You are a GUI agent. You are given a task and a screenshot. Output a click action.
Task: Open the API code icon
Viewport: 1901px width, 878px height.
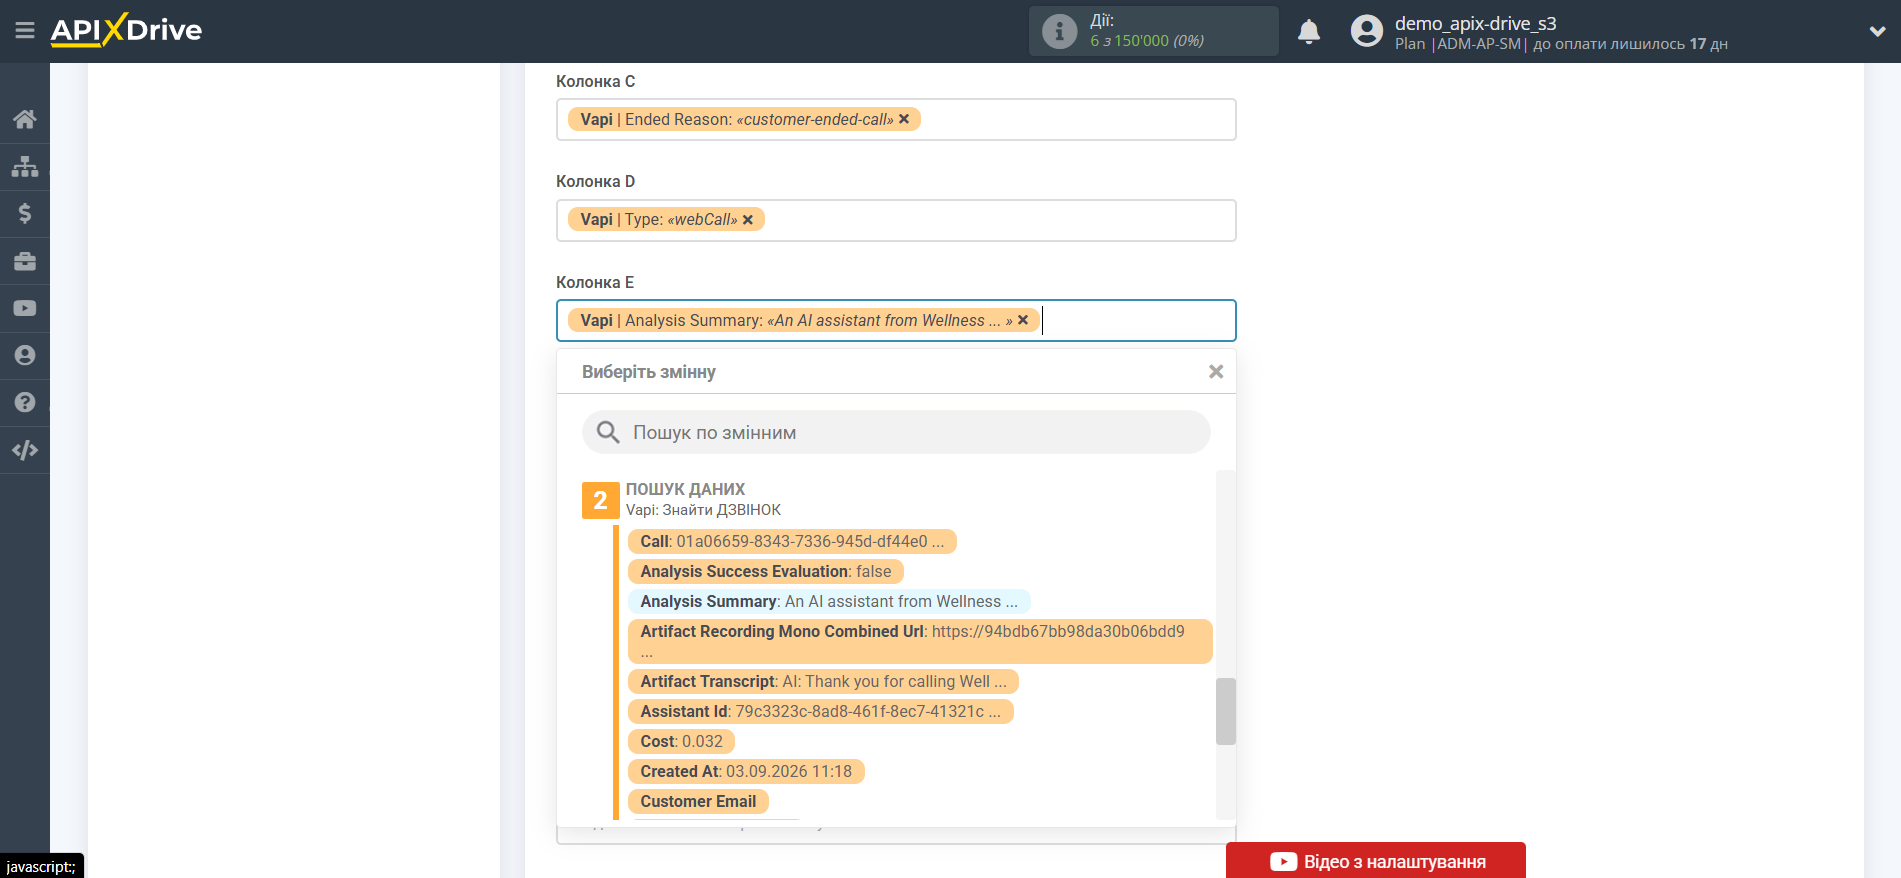point(25,450)
